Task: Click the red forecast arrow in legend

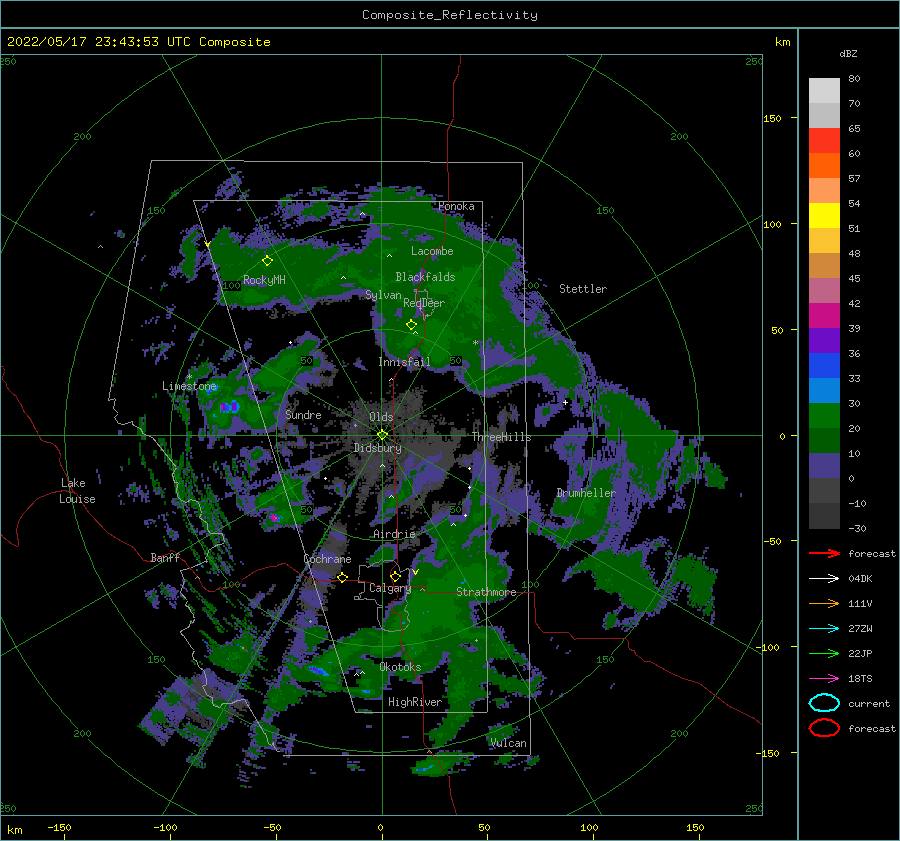Action: 824,553
